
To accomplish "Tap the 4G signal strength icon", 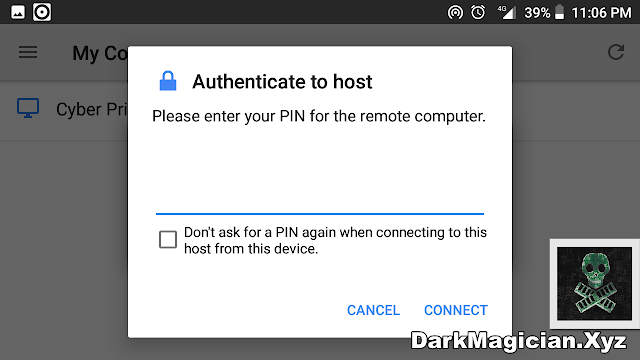I will 507,12.
